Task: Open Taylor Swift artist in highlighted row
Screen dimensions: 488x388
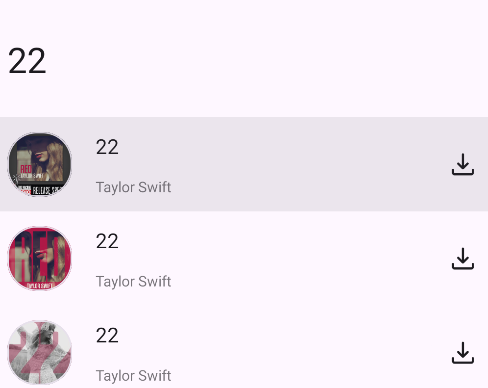Action: (x=133, y=187)
